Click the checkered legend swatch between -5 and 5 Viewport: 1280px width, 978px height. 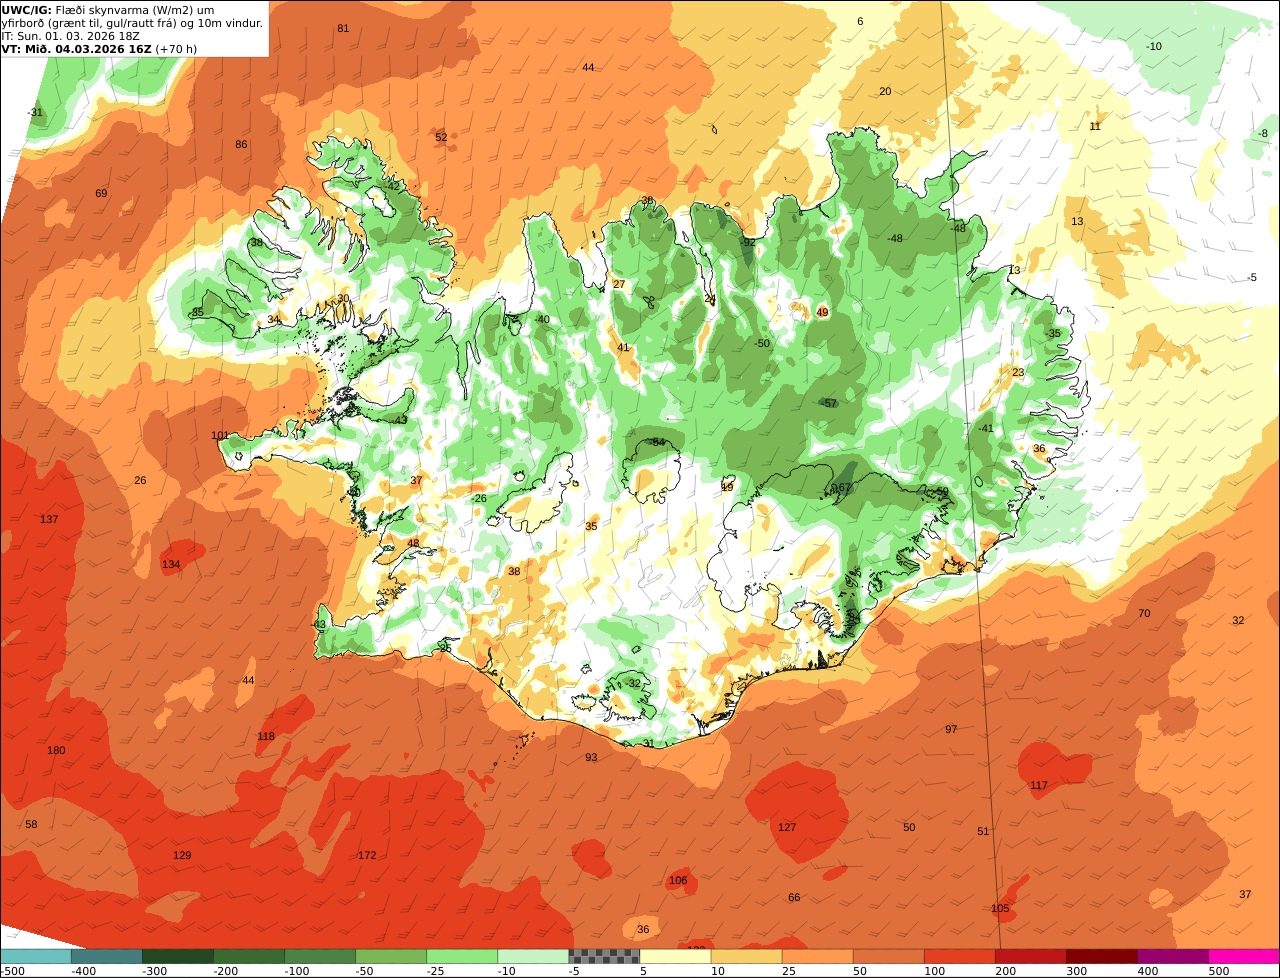point(604,956)
